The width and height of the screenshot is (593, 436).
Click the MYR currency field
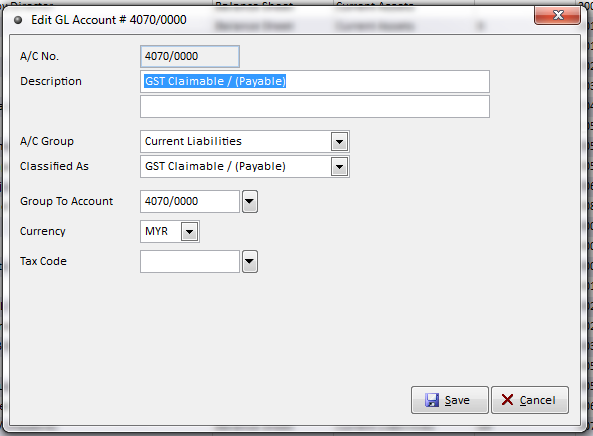tap(161, 231)
